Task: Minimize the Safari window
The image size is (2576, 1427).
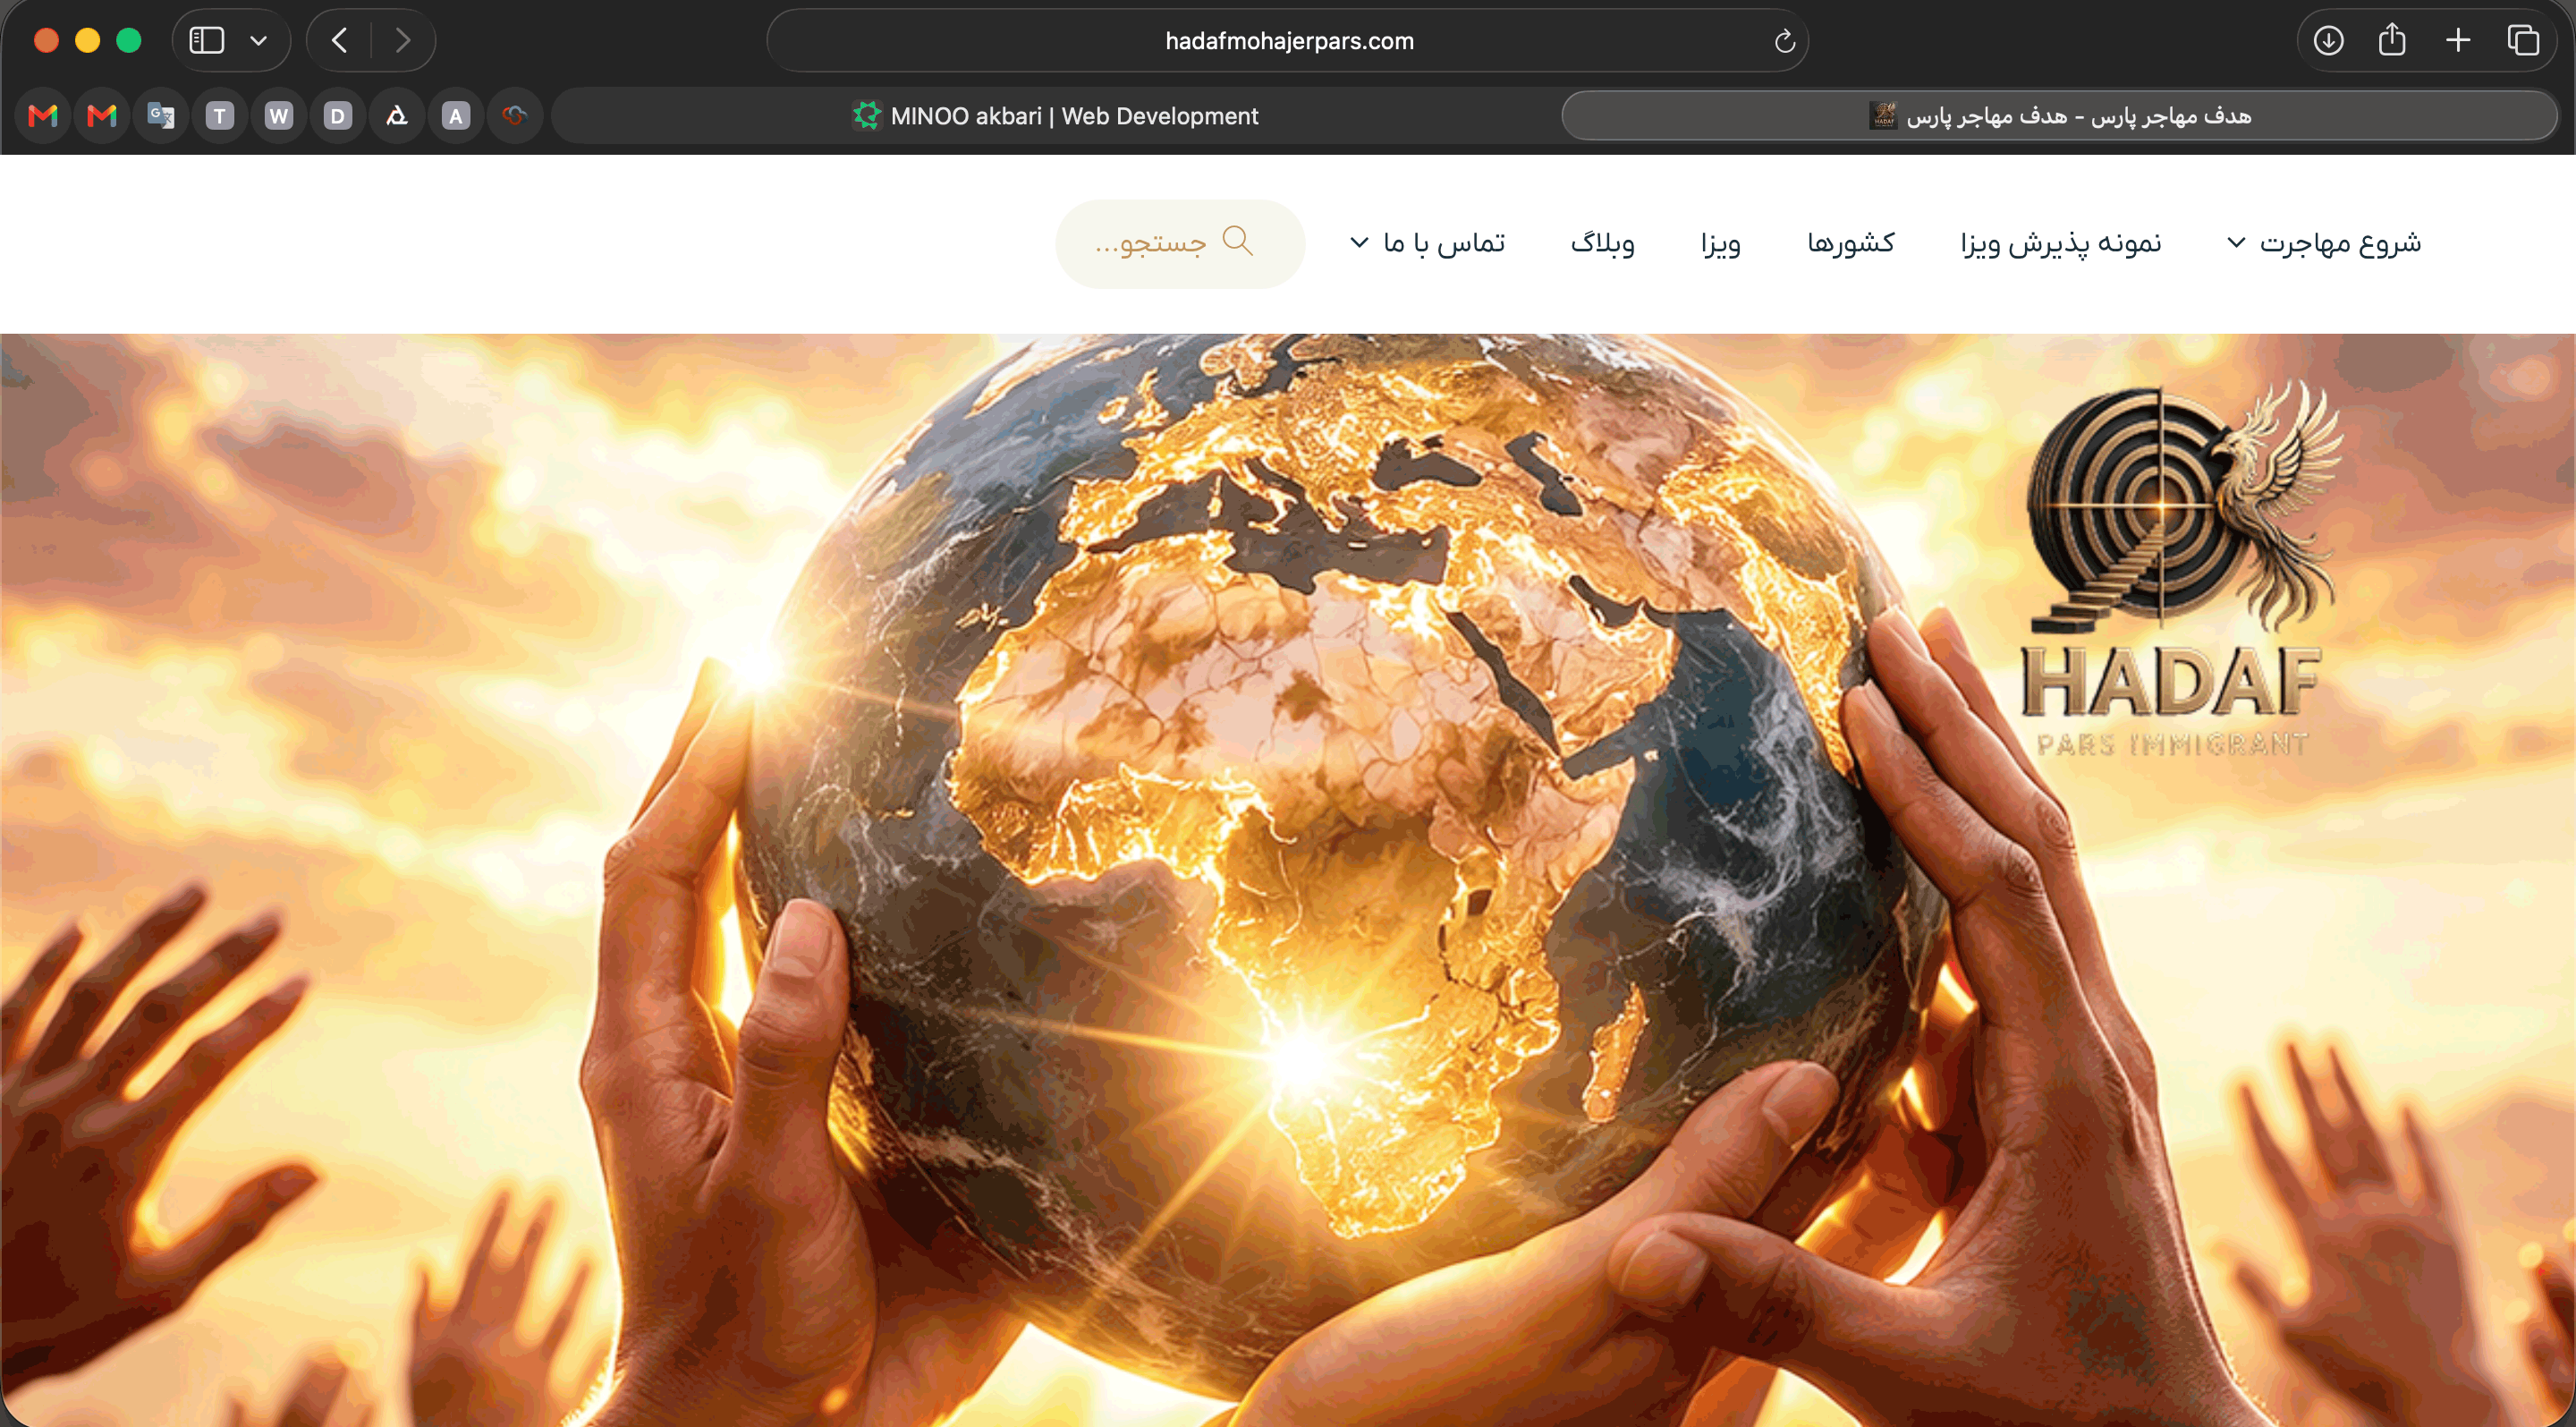Action: tap(88, 40)
